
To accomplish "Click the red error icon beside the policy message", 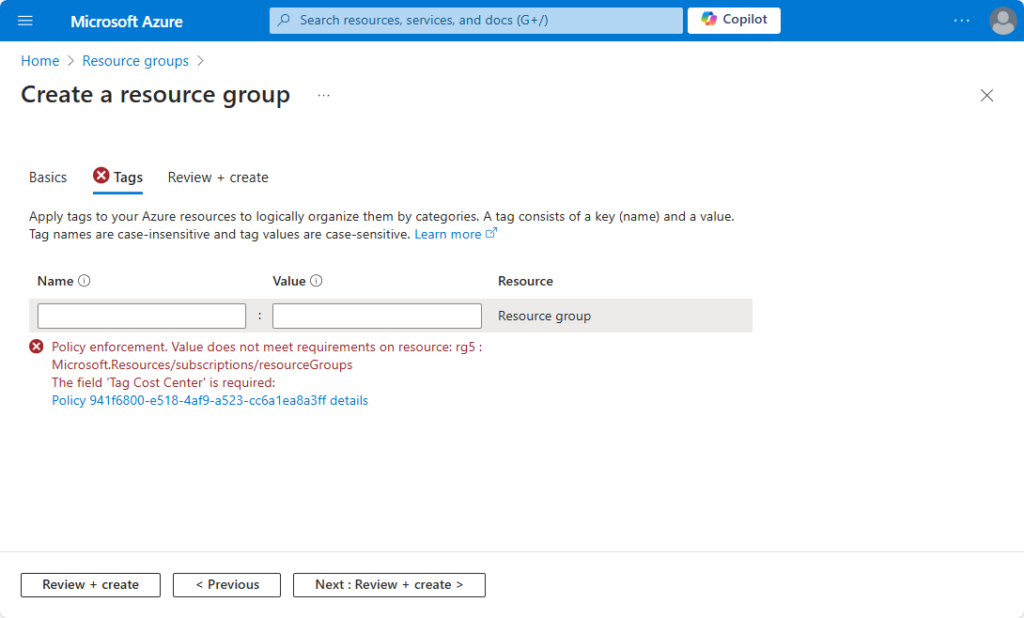I will coord(36,346).
